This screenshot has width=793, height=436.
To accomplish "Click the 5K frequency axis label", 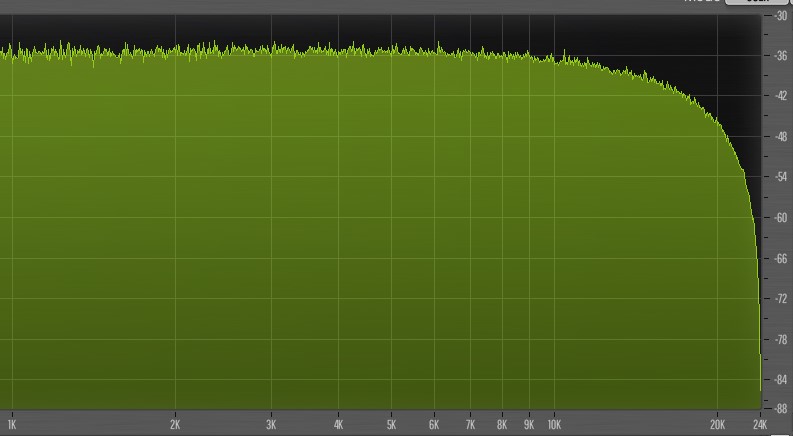I will pos(391,425).
